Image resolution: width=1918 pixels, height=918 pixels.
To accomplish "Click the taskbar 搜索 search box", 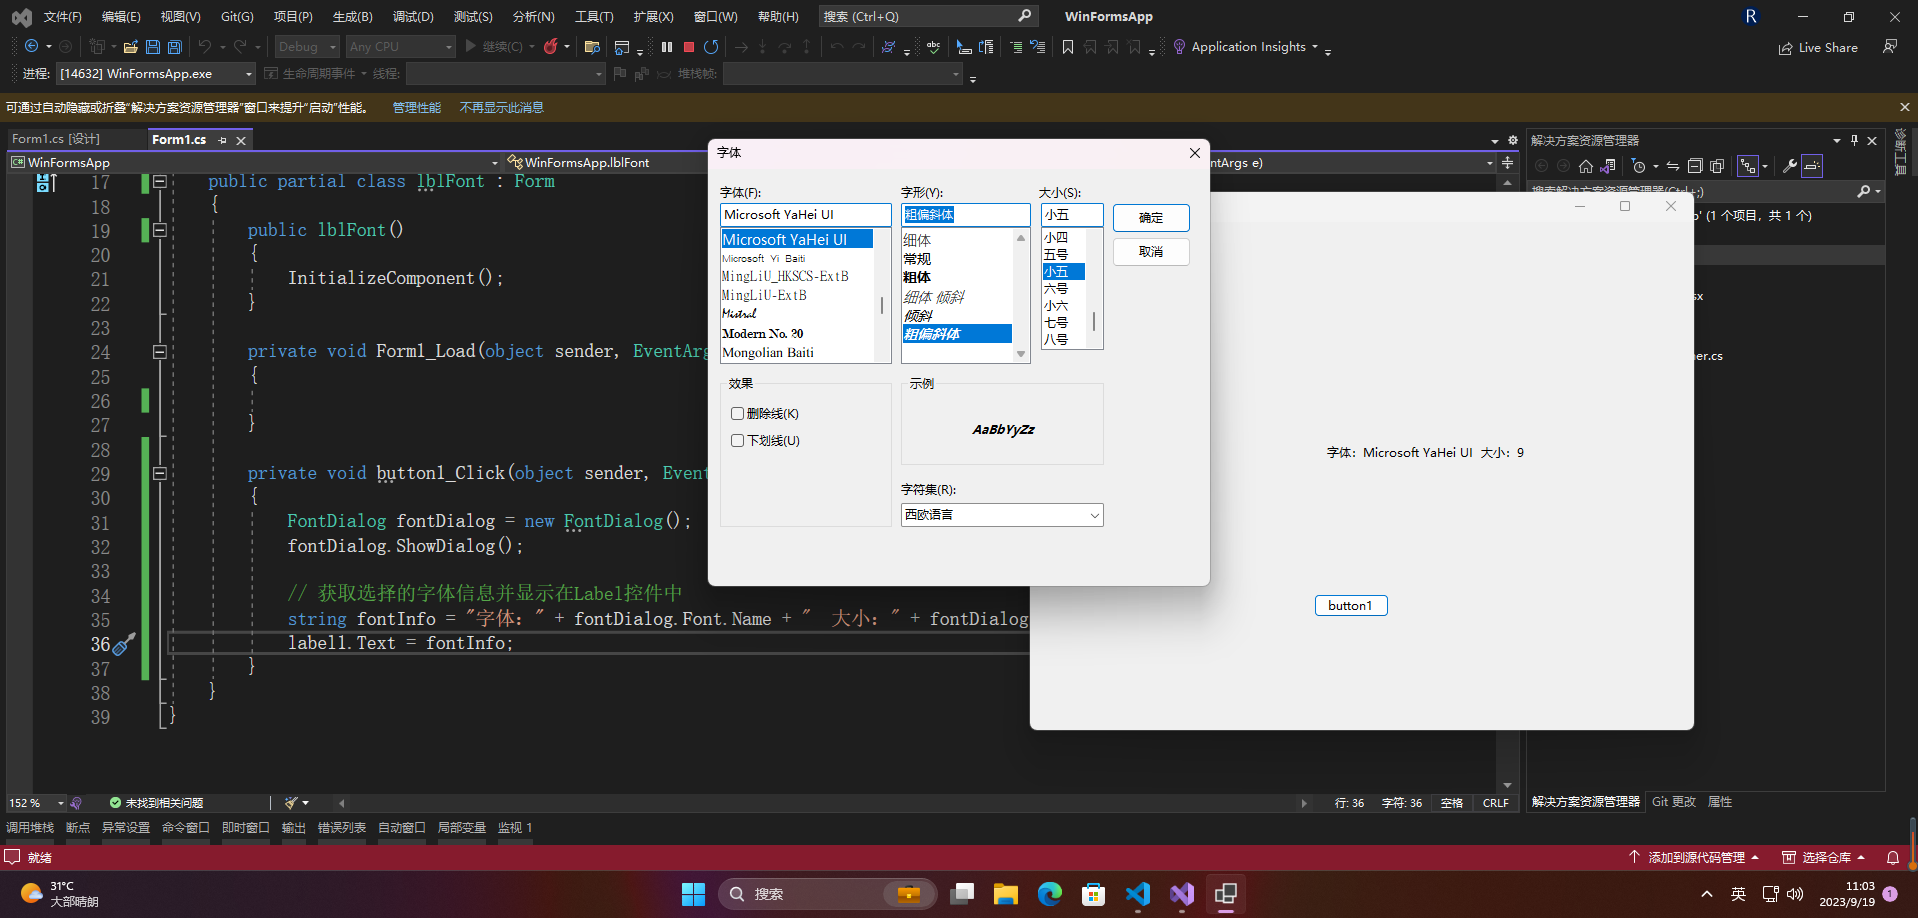I will 828,894.
